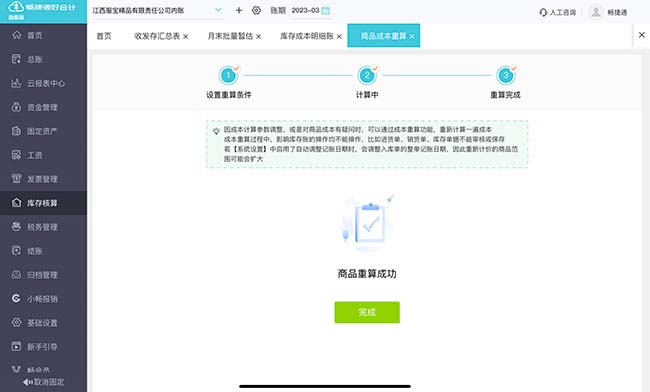Viewport: 650px width, 392px height.
Task: Open 基础设置 settings icon in sidebar
Action: [16, 322]
